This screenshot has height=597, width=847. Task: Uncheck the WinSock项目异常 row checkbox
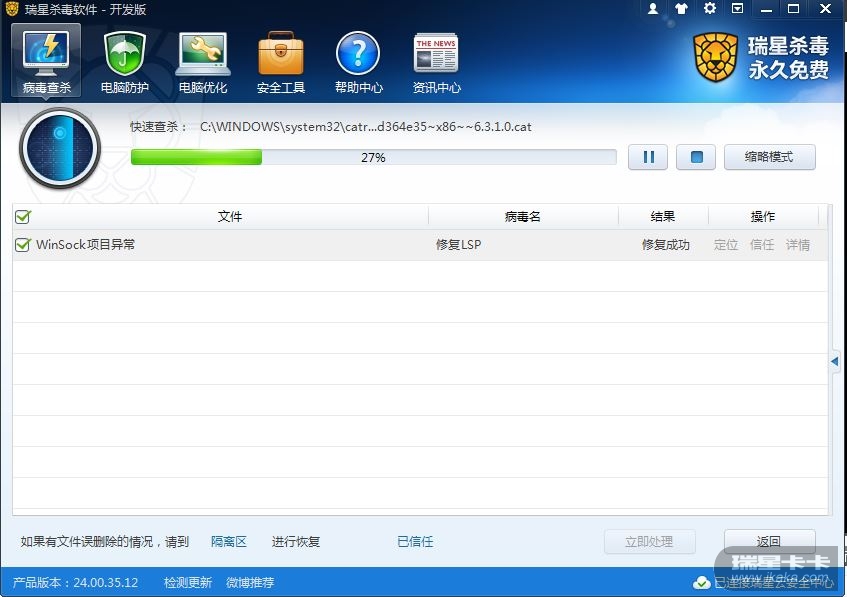[x=23, y=245]
